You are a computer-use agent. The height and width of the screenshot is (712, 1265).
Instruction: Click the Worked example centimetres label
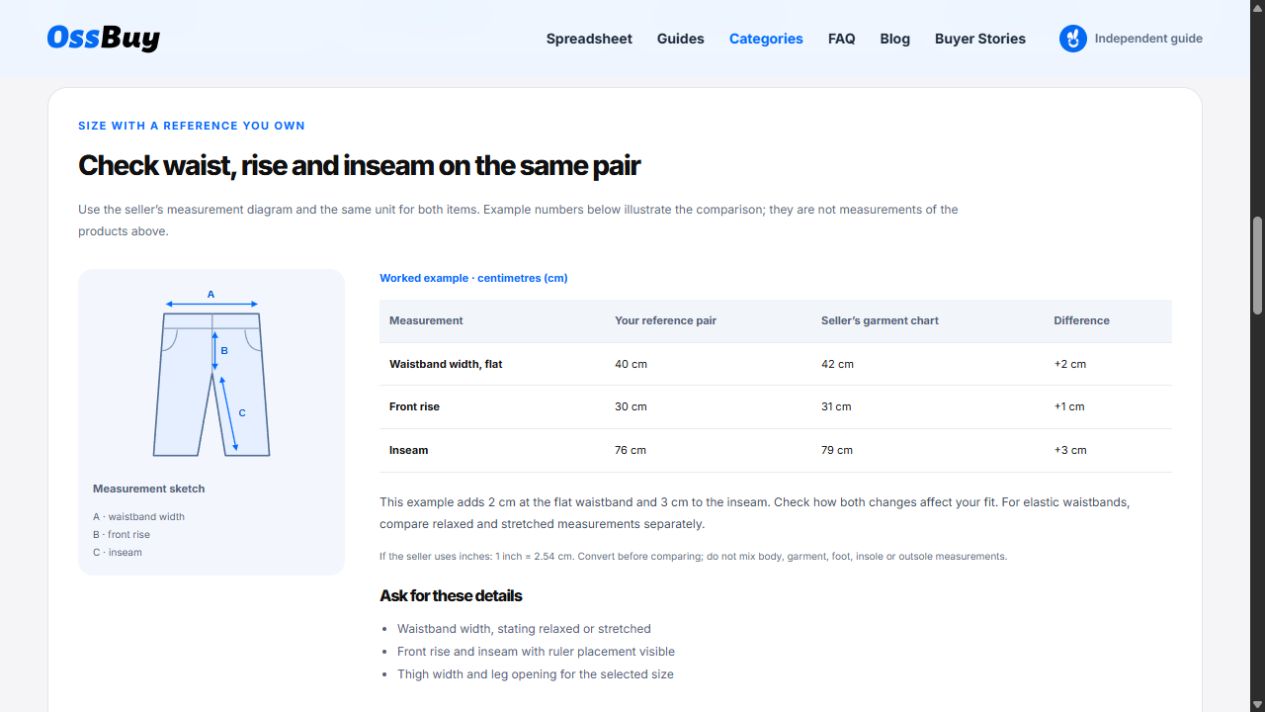coord(473,278)
